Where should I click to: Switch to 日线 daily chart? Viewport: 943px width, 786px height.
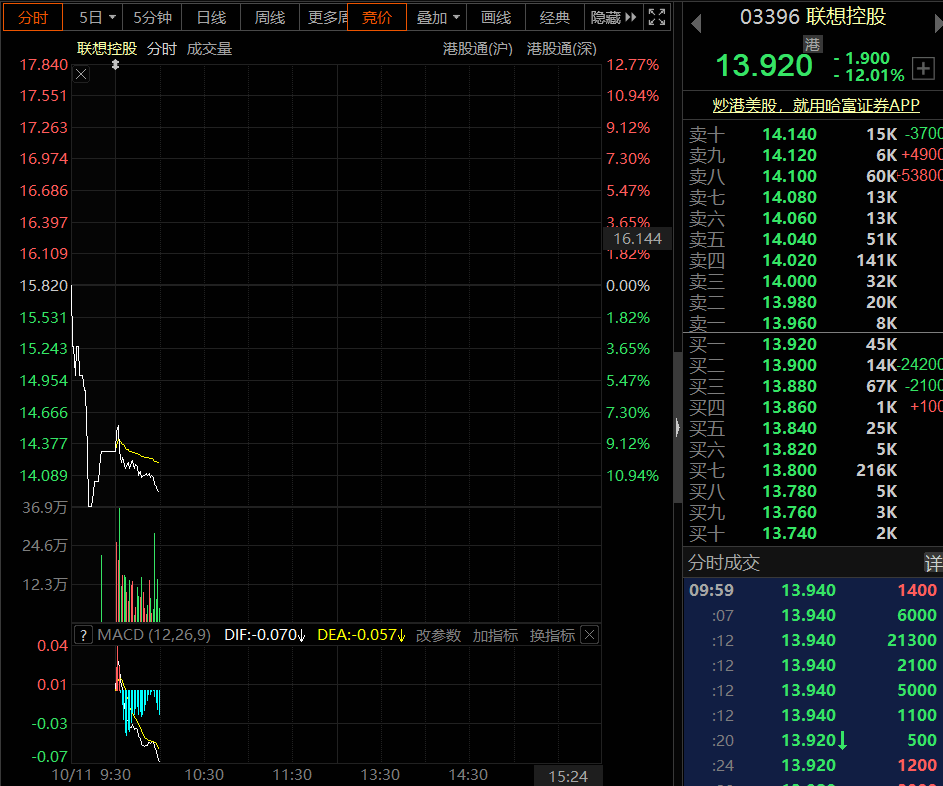tap(211, 17)
